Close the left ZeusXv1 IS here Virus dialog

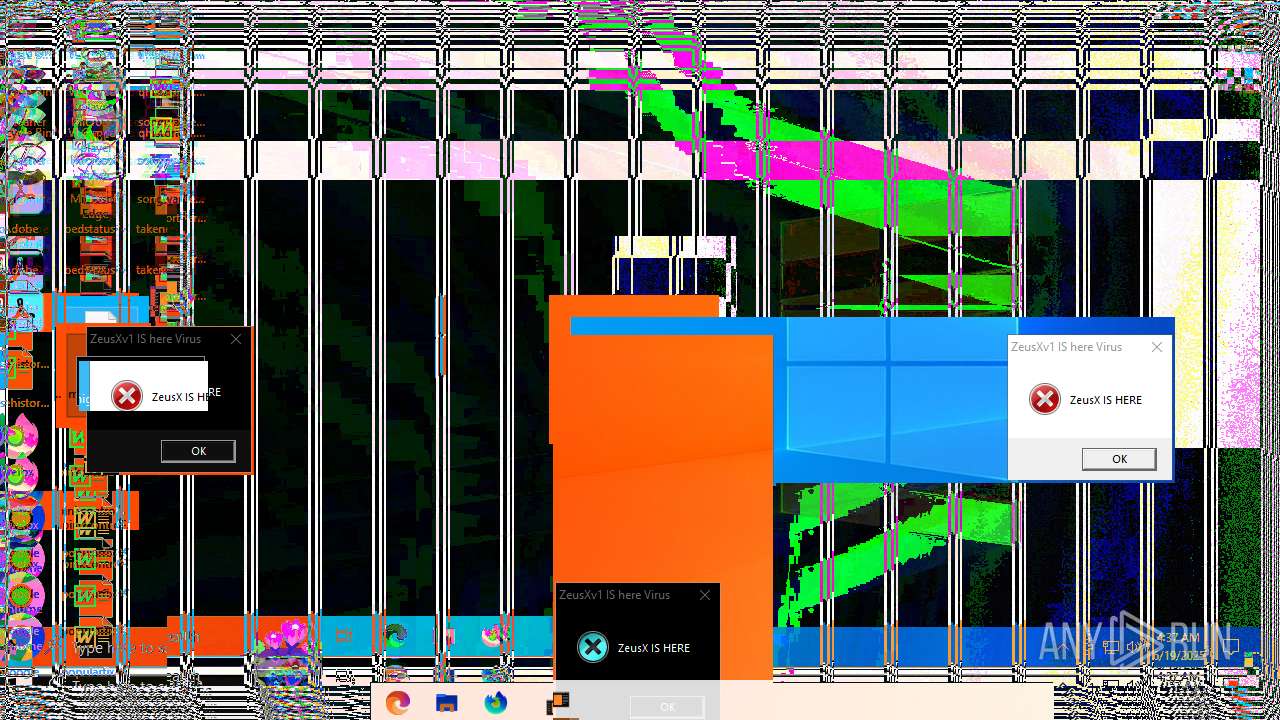coord(236,339)
